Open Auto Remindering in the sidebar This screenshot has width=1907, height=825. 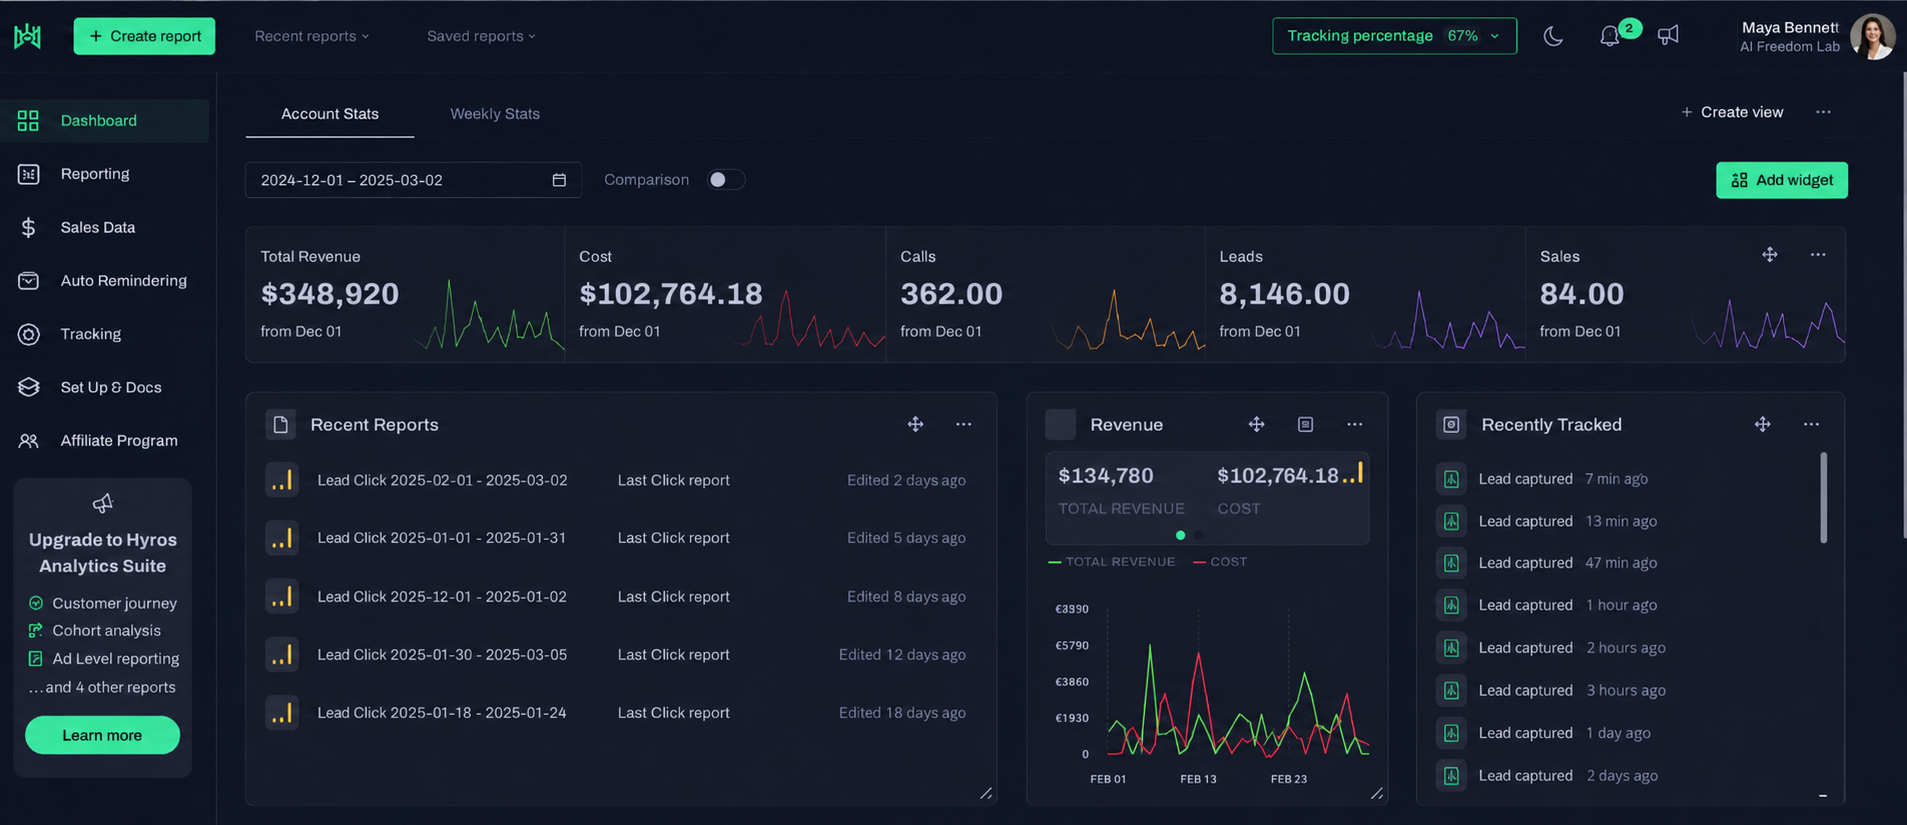pyautogui.click(x=104, y=281)
